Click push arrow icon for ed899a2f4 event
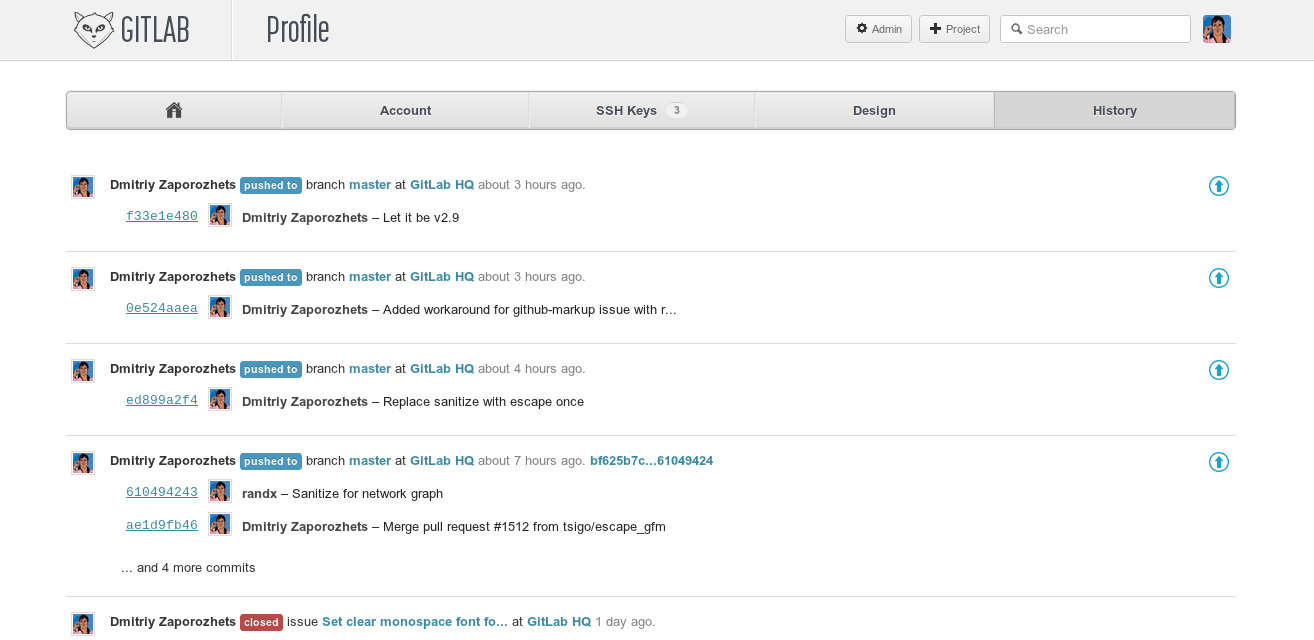 tap(1218, 370)
